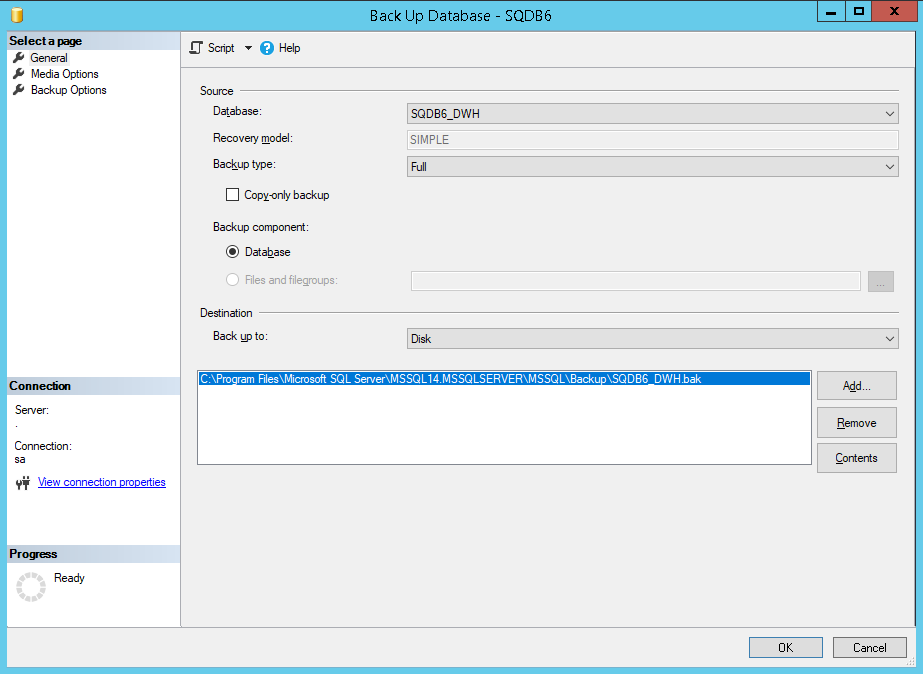This screenshot has width=923, height=674.
Task: Click the Add... destination button
Action: tap(856, 386)
